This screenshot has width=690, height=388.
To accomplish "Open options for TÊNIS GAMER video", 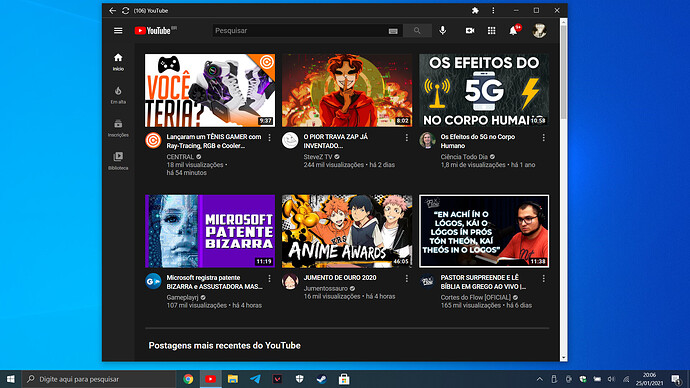I will click(x=270, y=138).
